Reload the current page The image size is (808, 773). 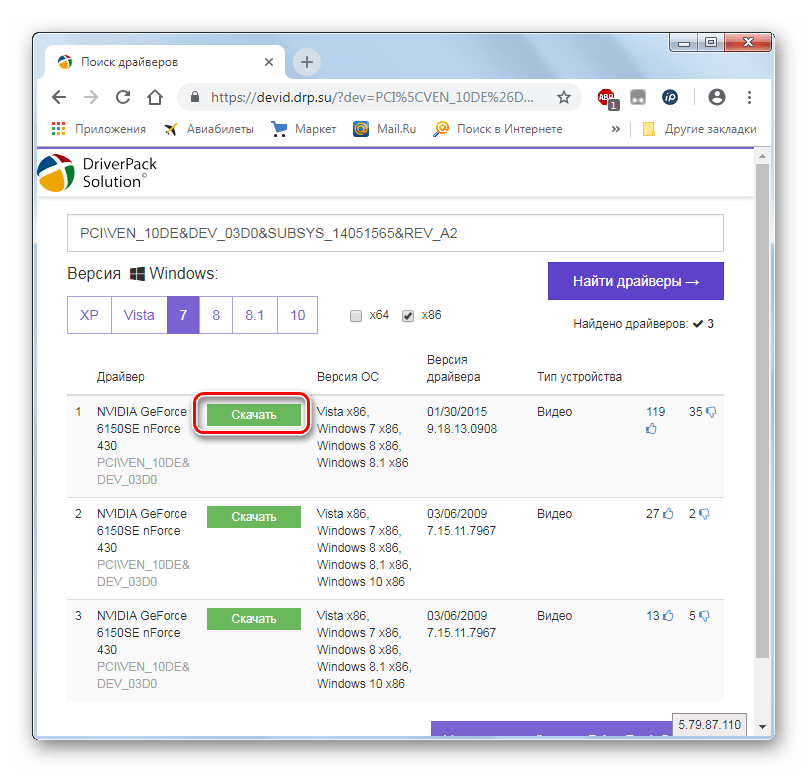point(123,97)
